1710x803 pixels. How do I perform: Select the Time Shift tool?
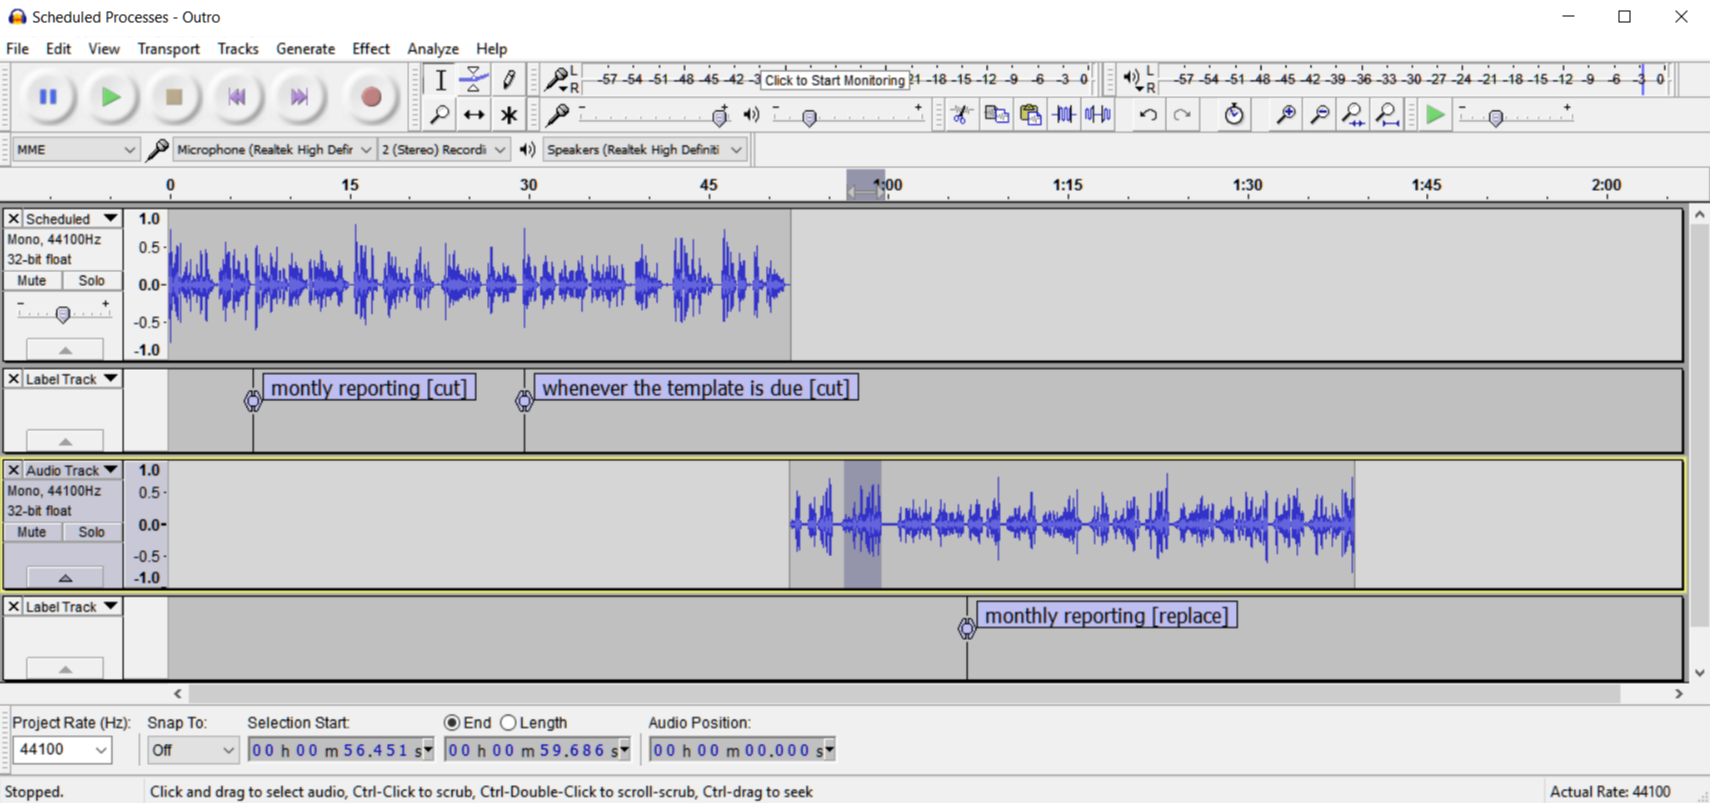tap(474, 115)
